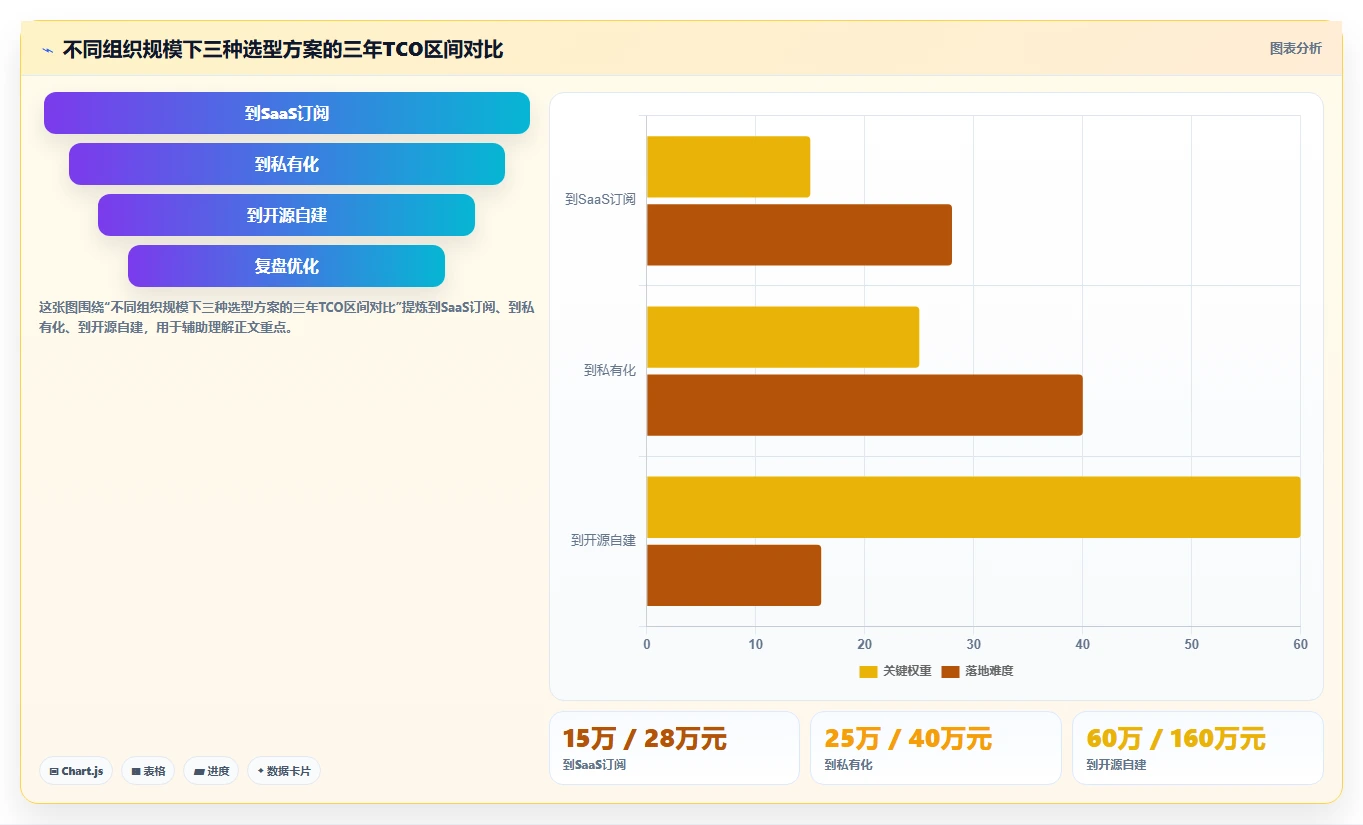Click the 图表分析 label in header
This screenshot has height=825, width=1363.
[x=1295, y=48]
